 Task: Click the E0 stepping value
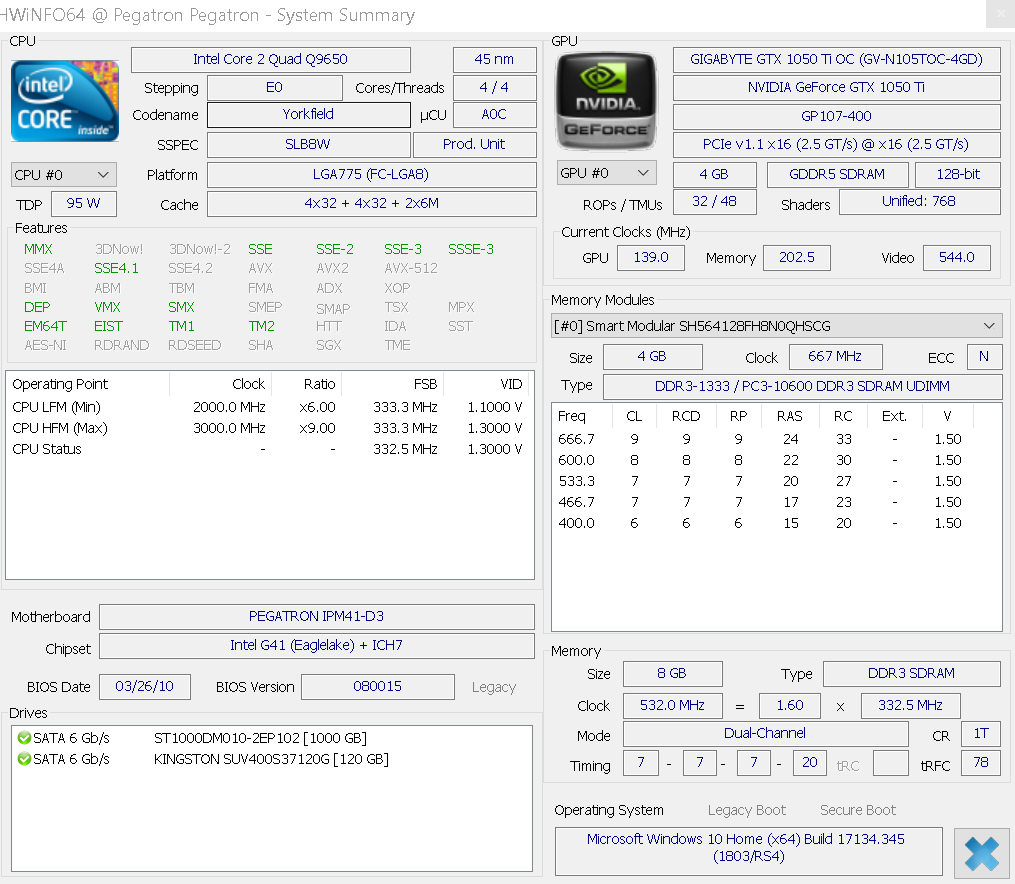pos(274,88)
